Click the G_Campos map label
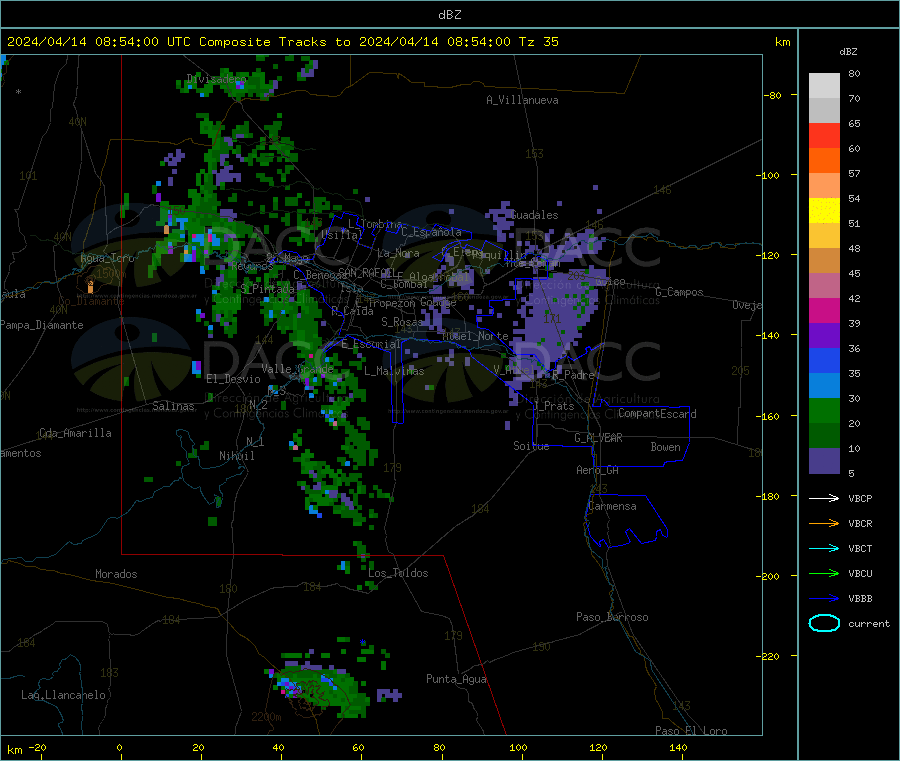The height and width of the screenshot is (761, 900). [x=679, y=292]
